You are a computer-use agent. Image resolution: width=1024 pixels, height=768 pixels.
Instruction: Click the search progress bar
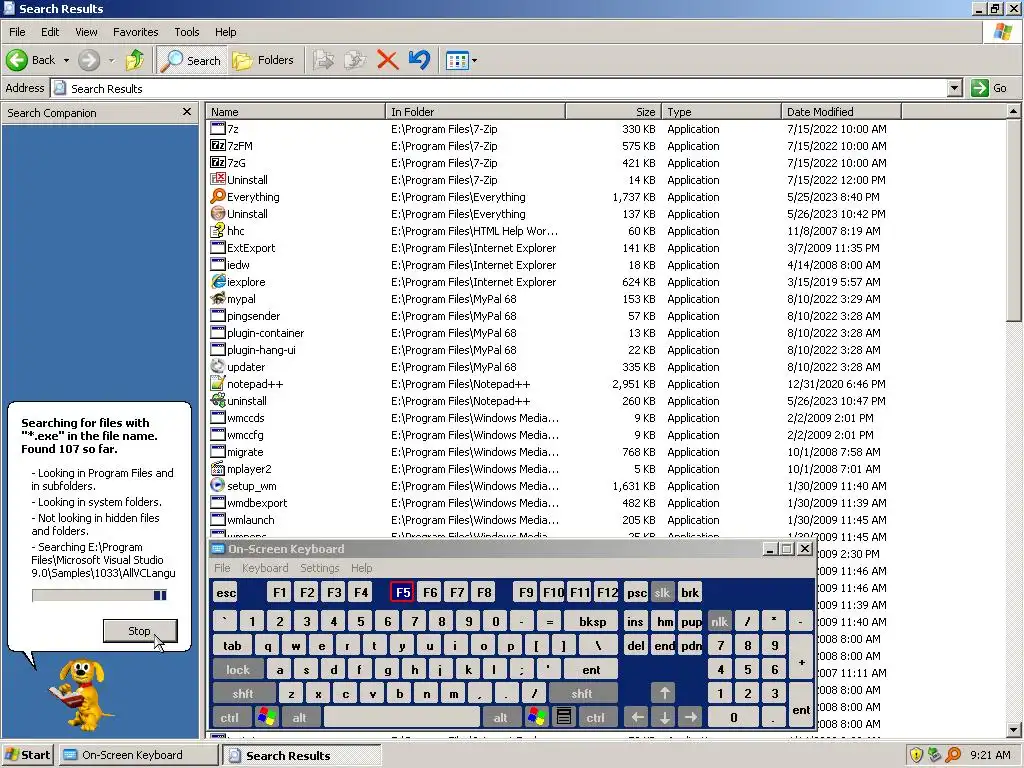pyautogui.click(x=99, y=595)
